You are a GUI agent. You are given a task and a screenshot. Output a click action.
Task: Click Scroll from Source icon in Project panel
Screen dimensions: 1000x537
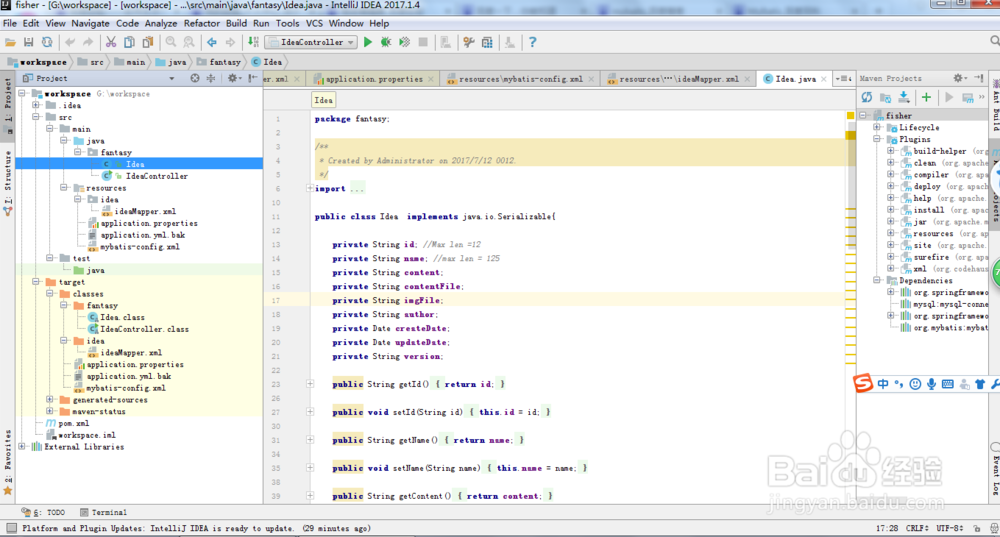coord(195,78)
